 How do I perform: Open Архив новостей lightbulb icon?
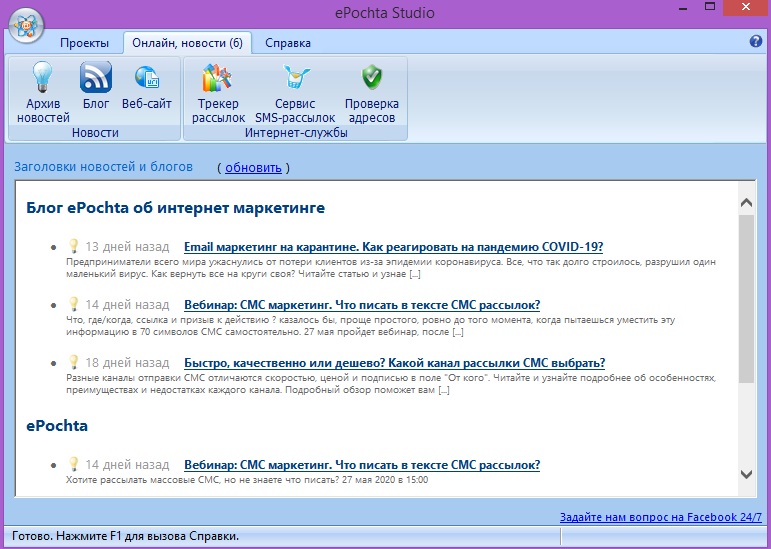(x=43, y=77)
